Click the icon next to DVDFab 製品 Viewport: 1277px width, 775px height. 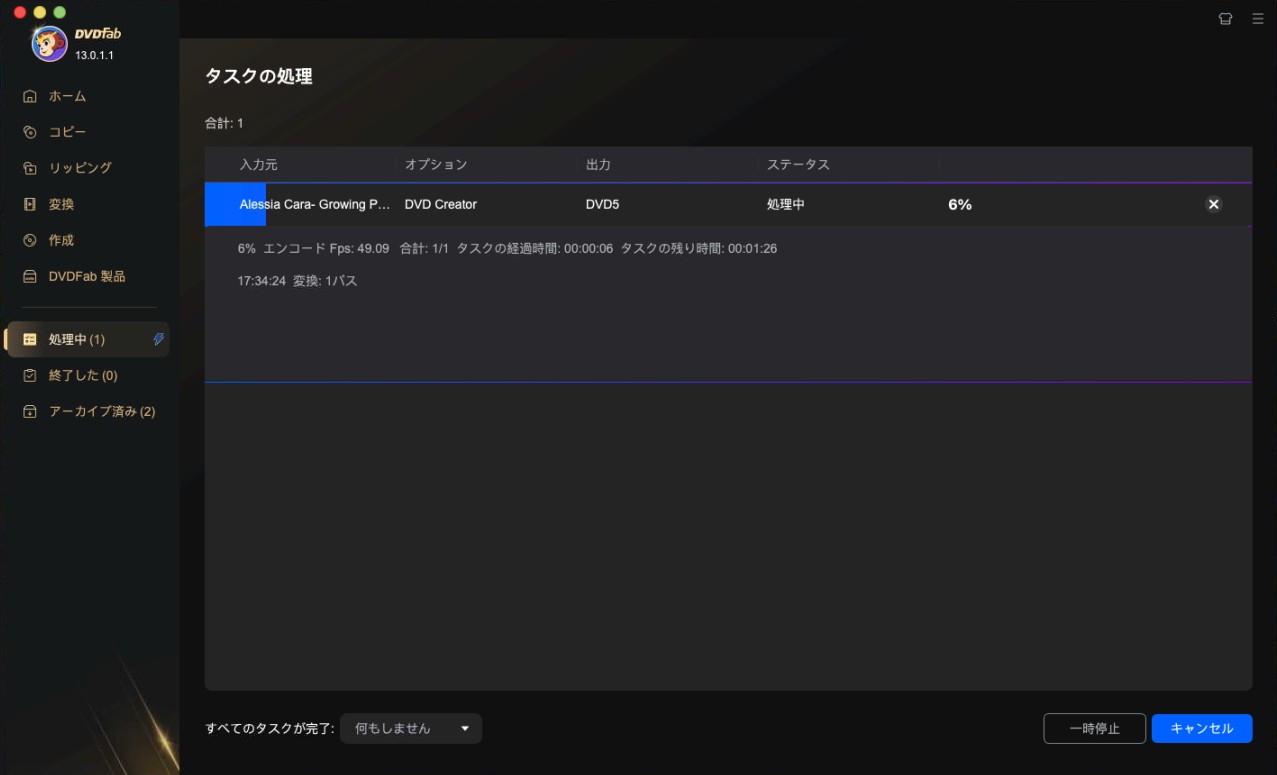coord(30,276)
